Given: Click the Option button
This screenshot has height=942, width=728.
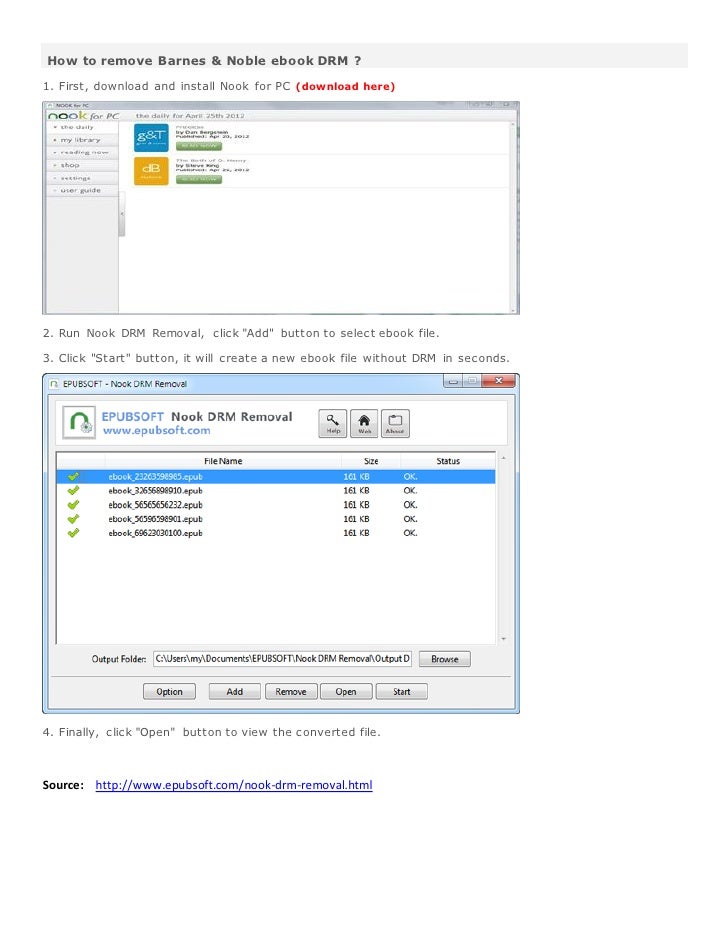Looking at the screenshot, I should 169,691.
